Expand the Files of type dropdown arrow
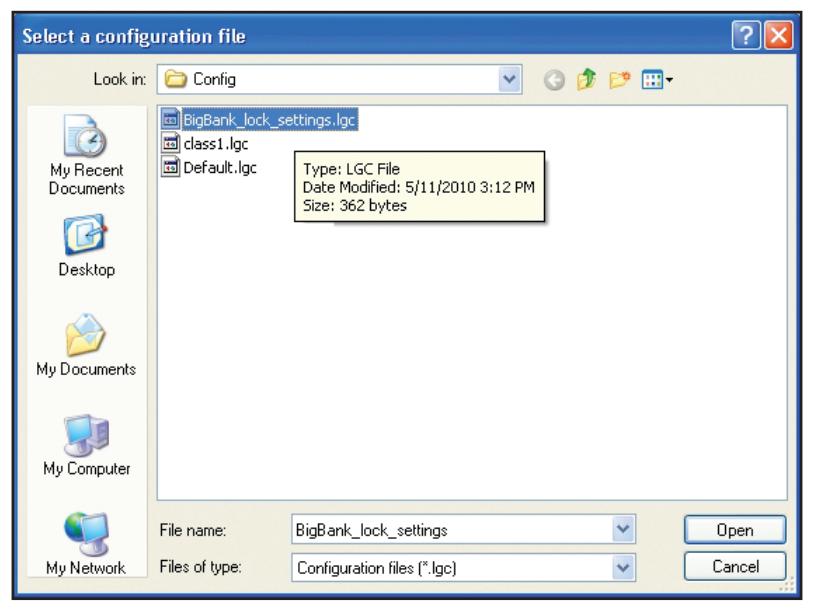This screenshot has height=609, width=814. pos(623,567)
